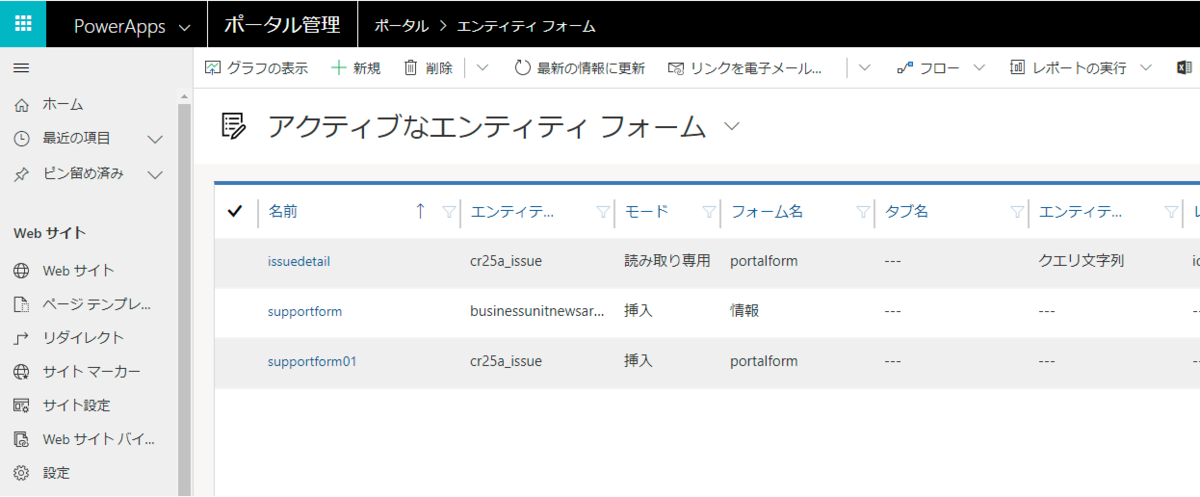The width and height of the screenshot is (1200, 497).
Task: Click the plus icon for 新規
Action: point(339,68)
